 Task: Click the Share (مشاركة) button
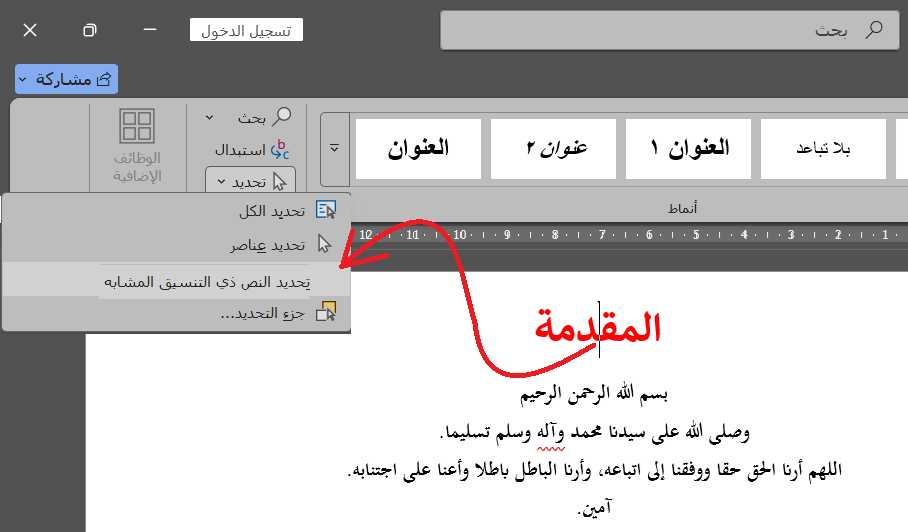coord(67,79)
